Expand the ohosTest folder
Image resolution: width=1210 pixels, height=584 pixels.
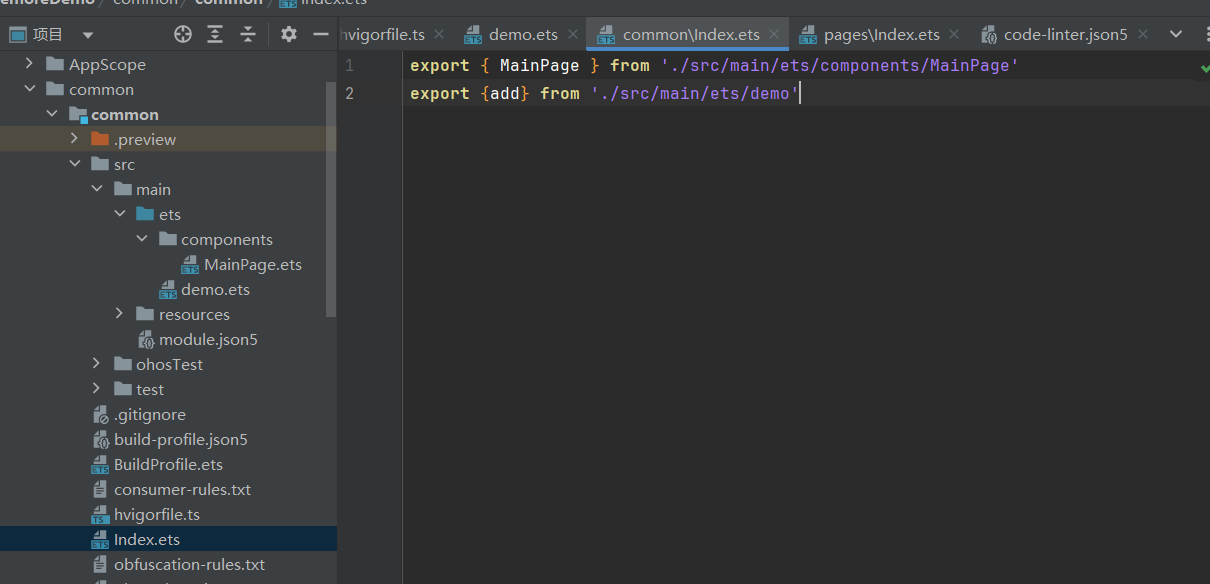pos(97,364)
